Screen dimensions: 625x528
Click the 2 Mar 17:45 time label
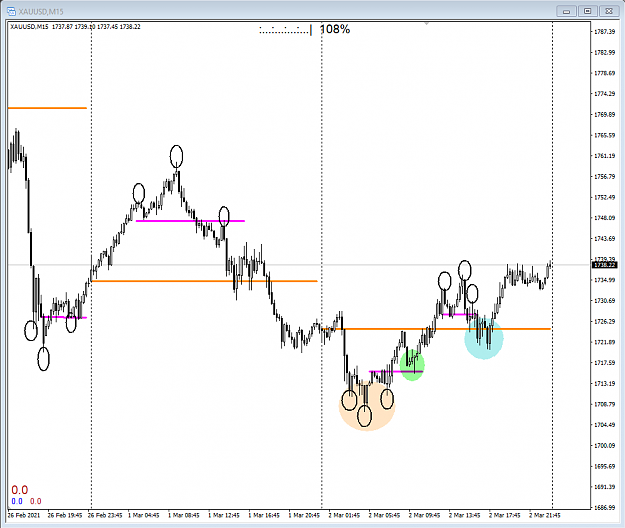(505, 515)
